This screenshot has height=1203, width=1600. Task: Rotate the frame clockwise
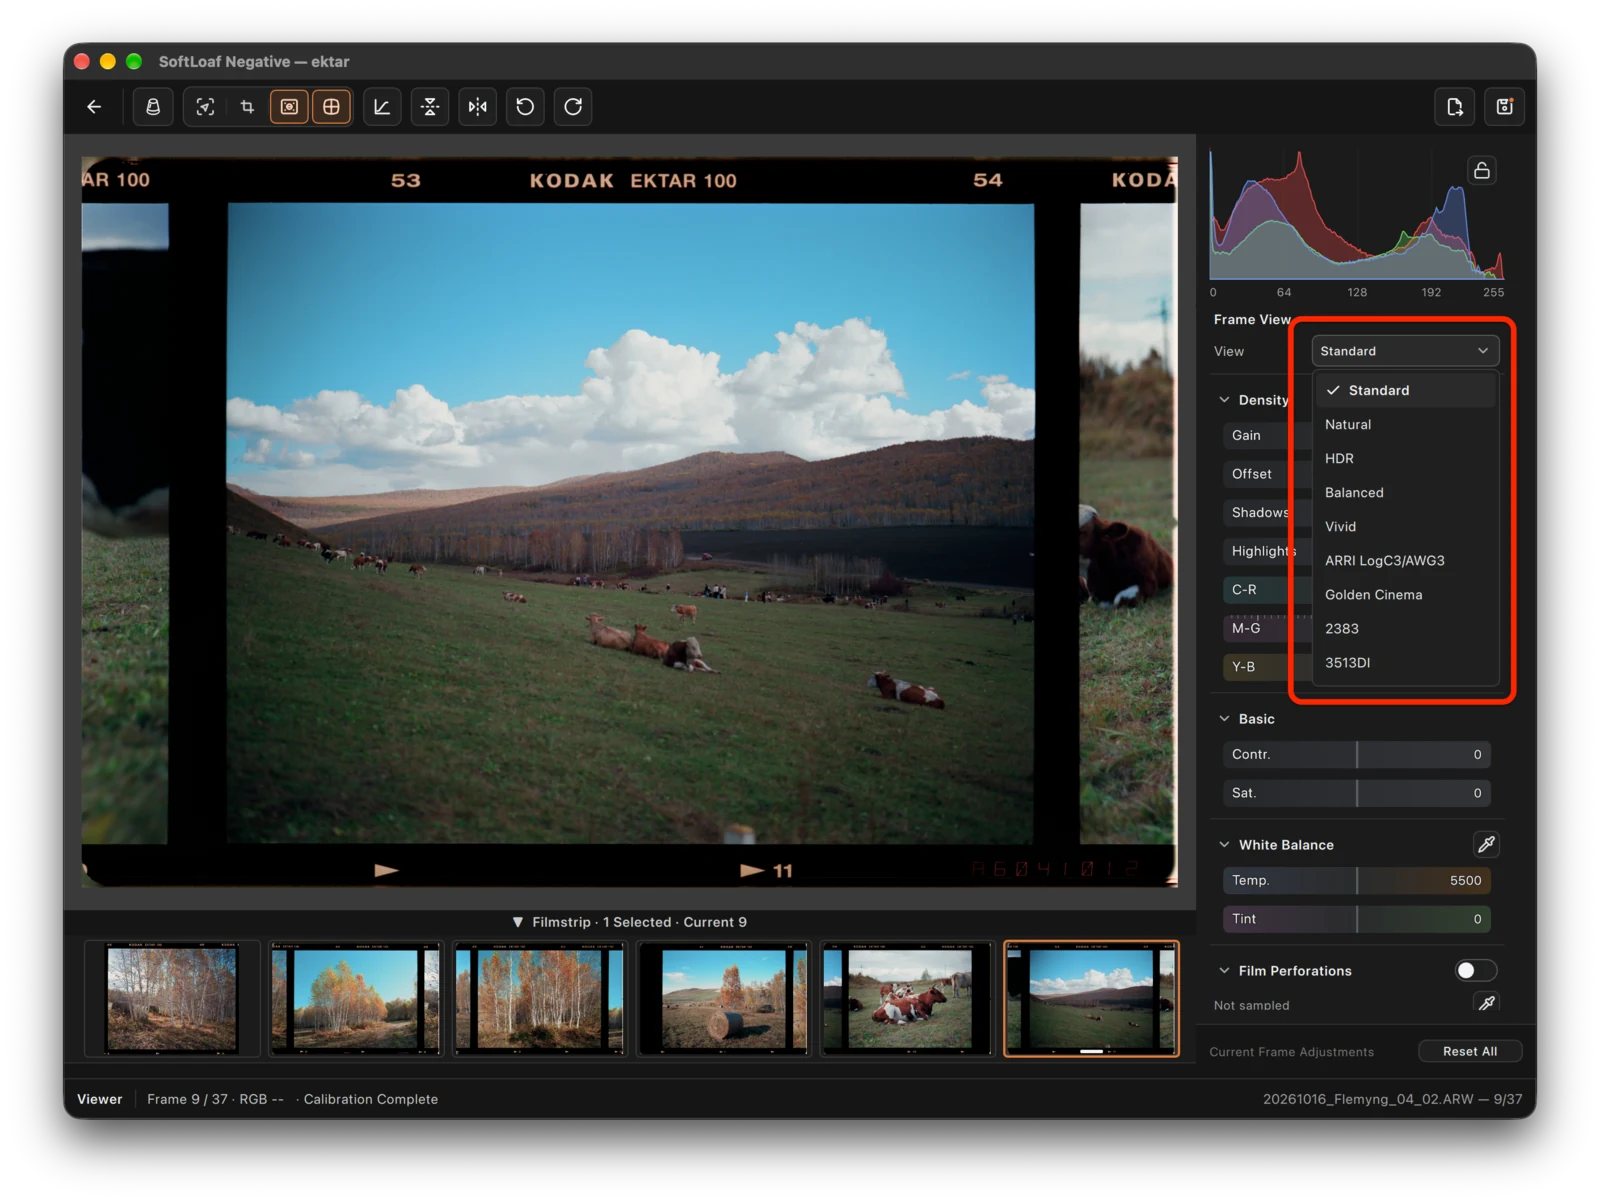point(573,107)
